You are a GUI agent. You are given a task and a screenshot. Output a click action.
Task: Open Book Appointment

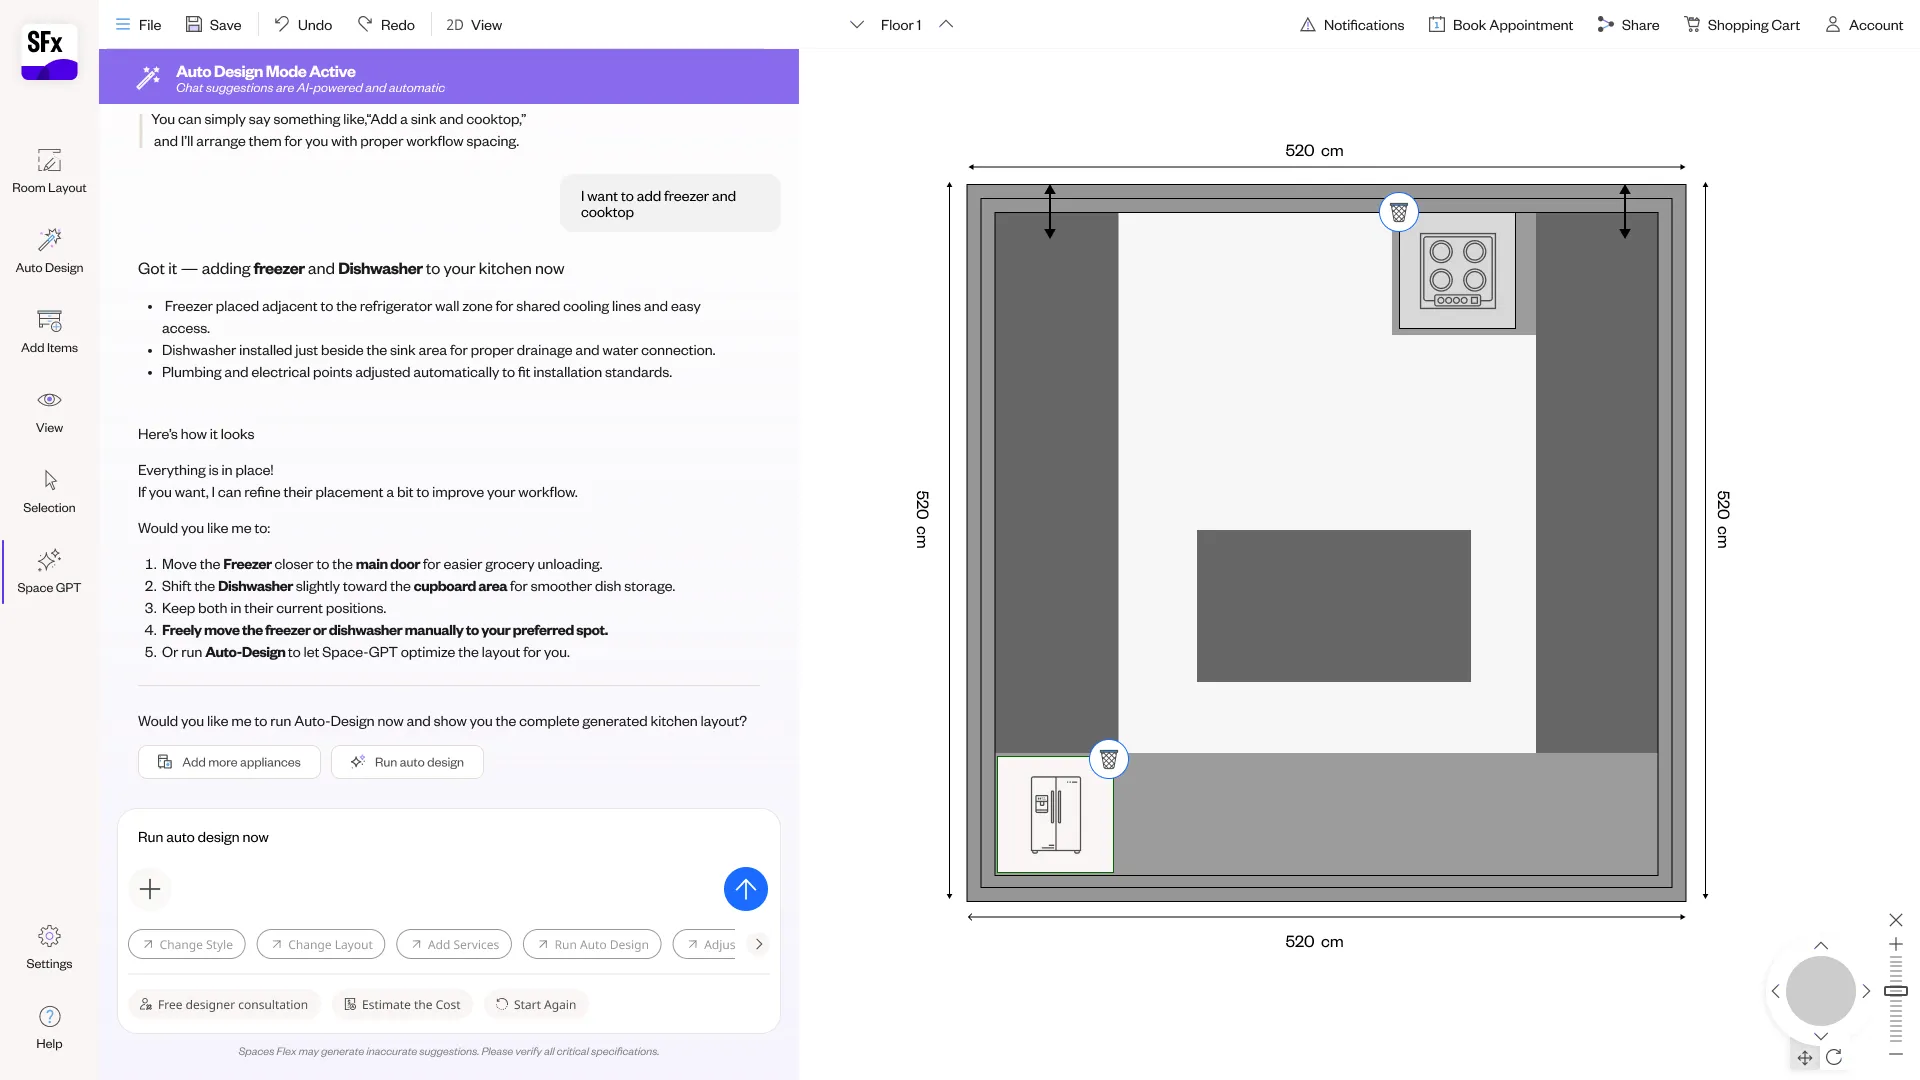coord(1500,24)
